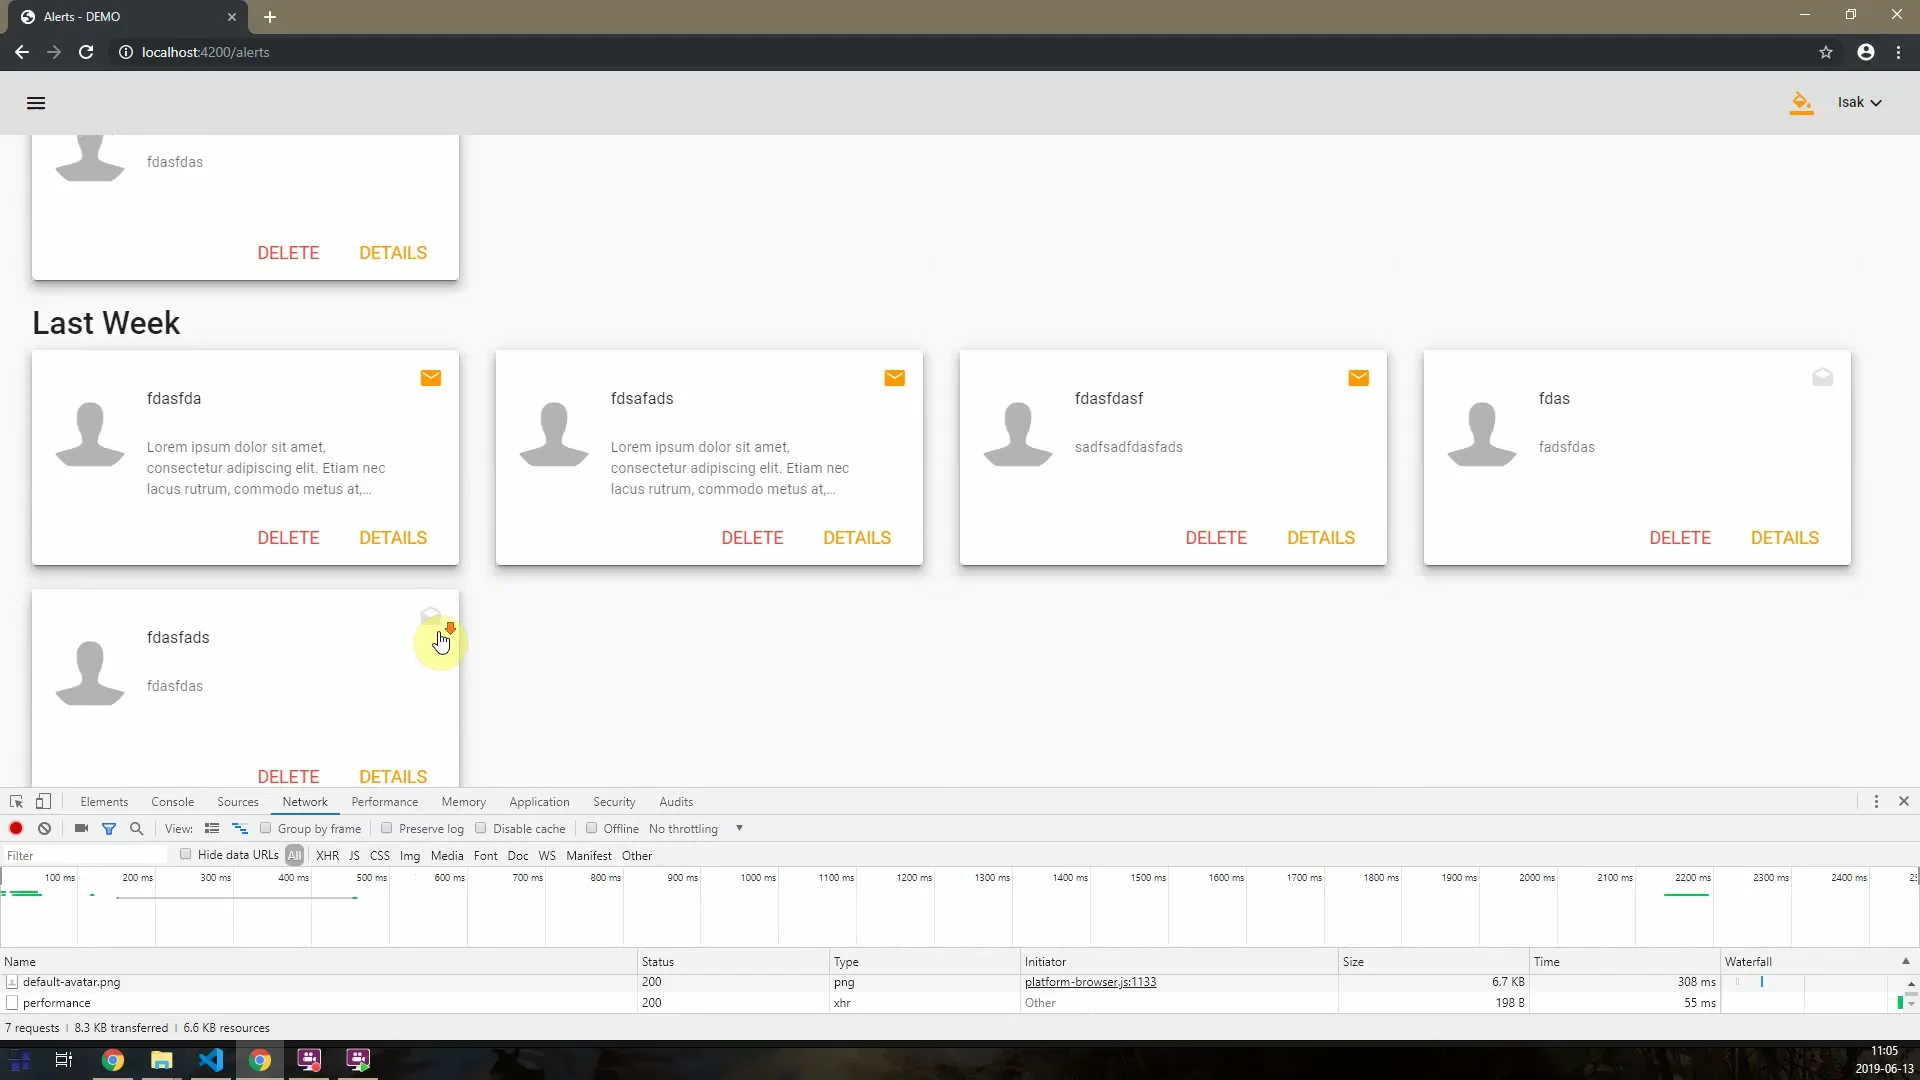Filter requests by XHR type

pyautogui.click(x=327, y=856)
